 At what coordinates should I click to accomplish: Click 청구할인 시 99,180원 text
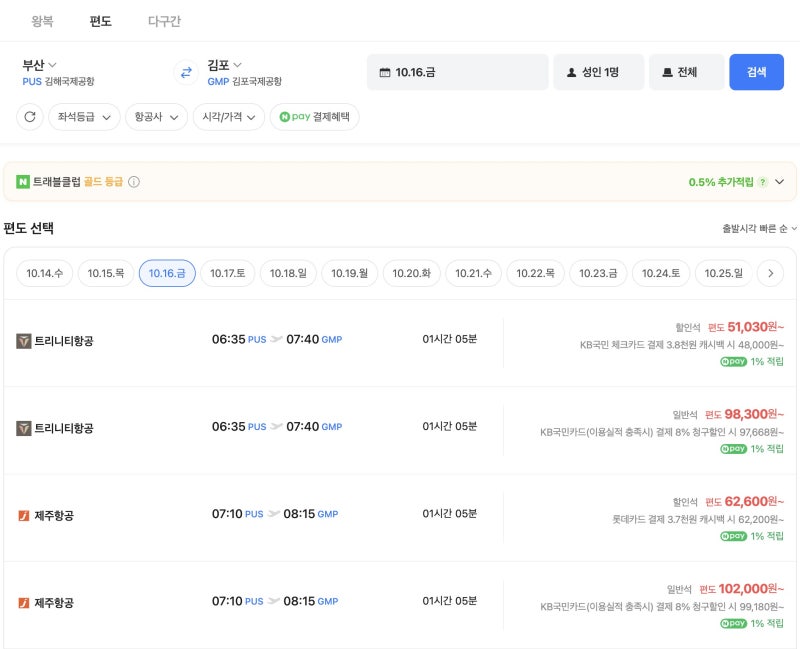click(x=662, y=607)
